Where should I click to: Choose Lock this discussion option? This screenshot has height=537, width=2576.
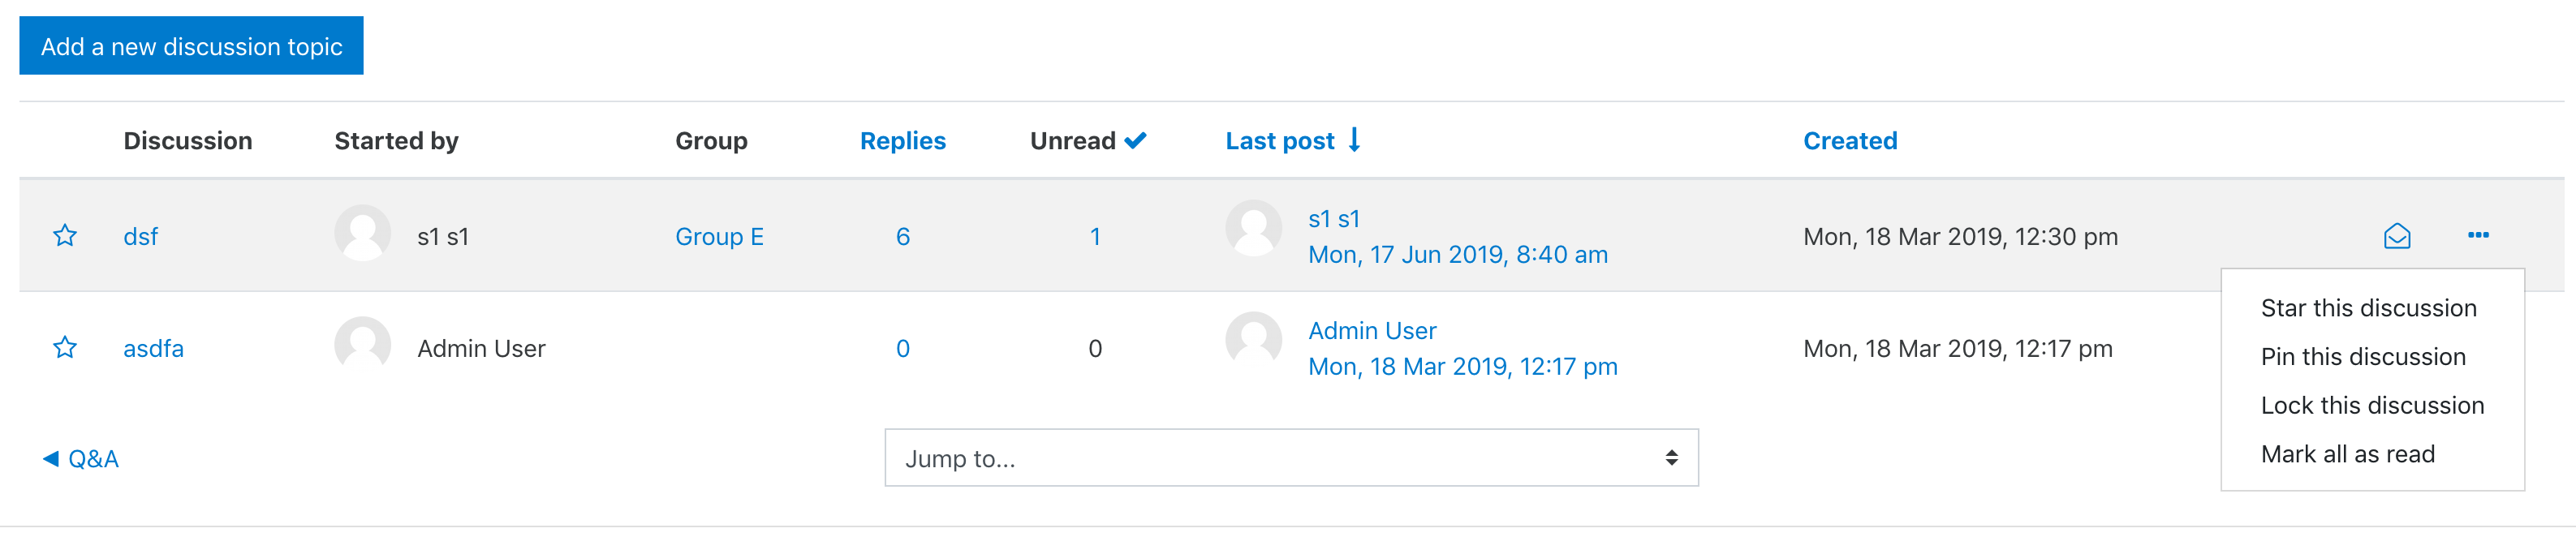click(2372, 405)
